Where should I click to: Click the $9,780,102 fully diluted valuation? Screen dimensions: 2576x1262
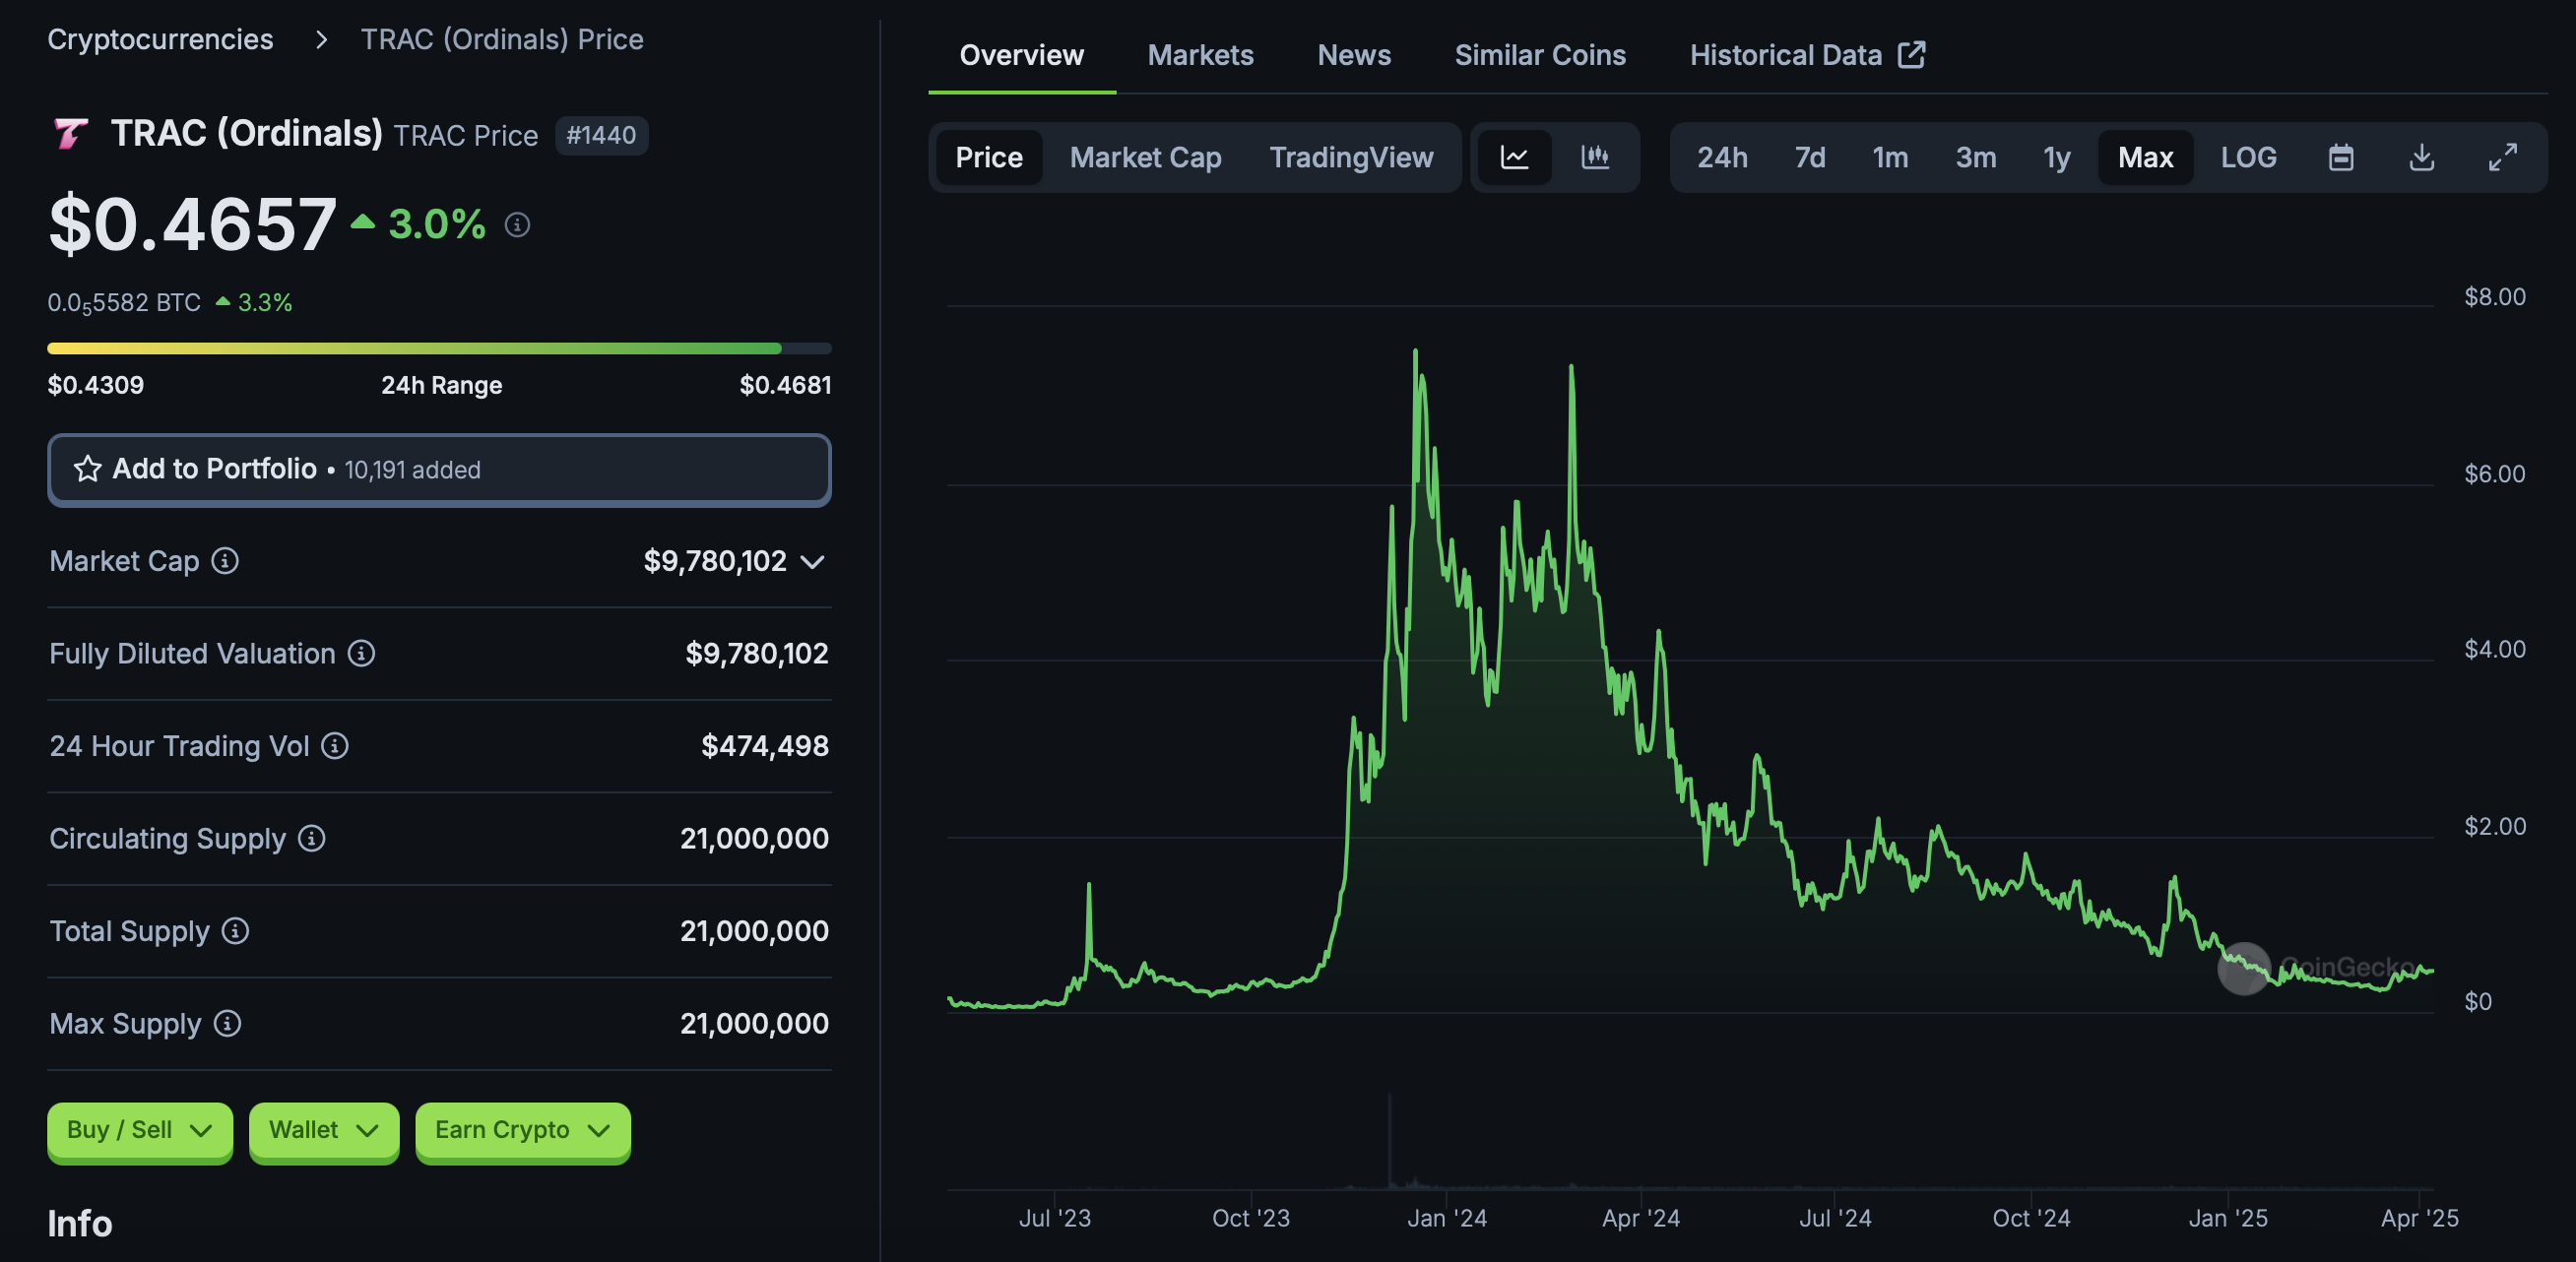point(756,653)
